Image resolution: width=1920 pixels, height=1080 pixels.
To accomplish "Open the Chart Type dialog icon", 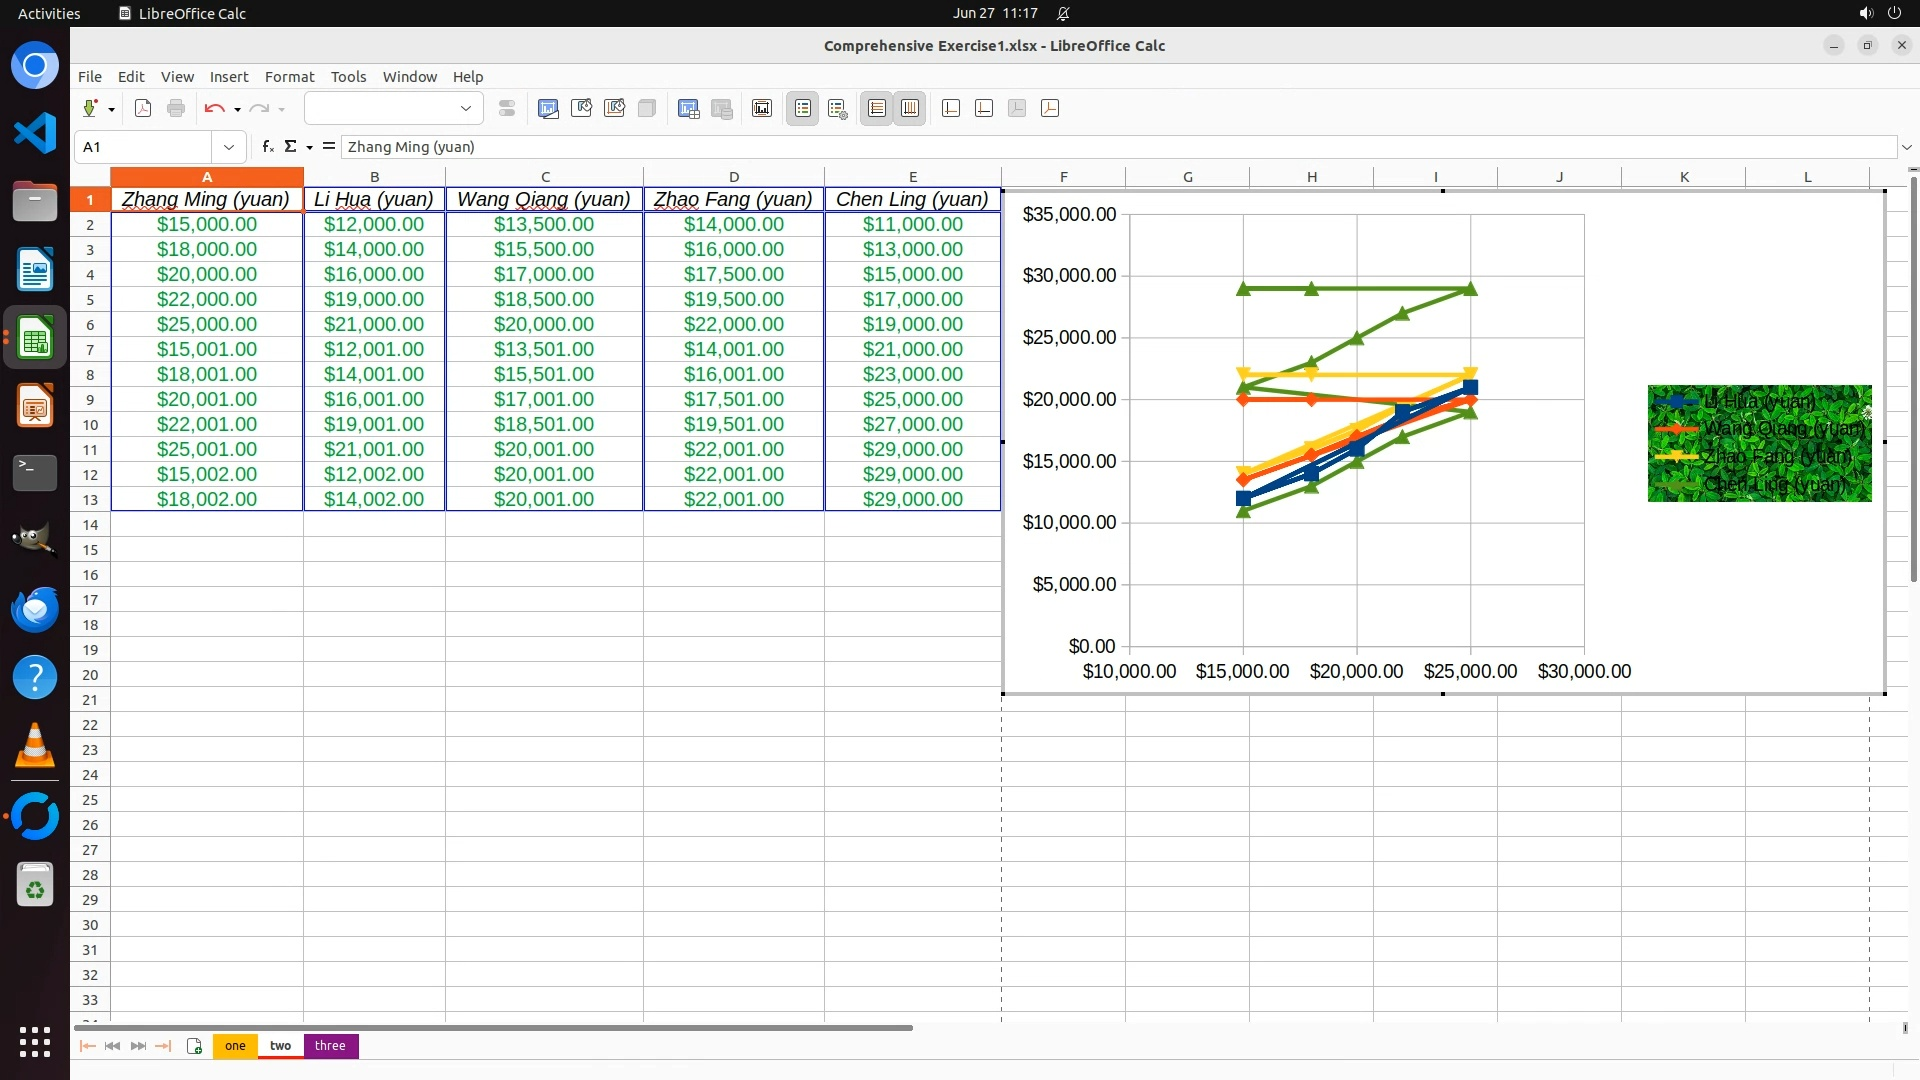I will (548, 109).
